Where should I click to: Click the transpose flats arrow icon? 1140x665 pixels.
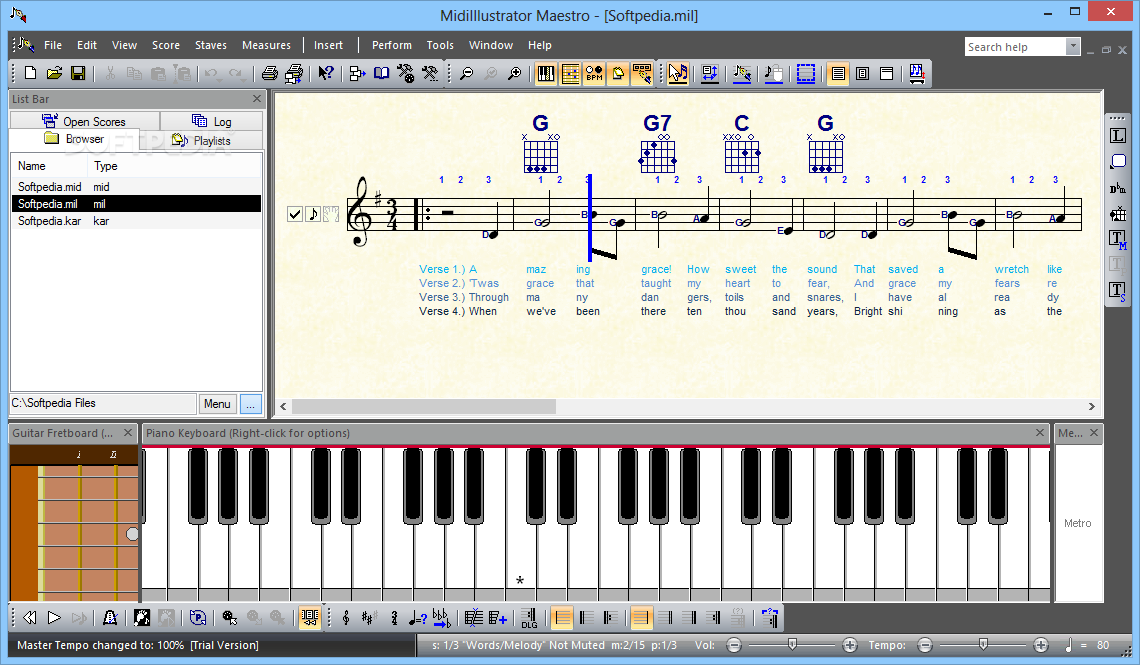tap(441, 618)
